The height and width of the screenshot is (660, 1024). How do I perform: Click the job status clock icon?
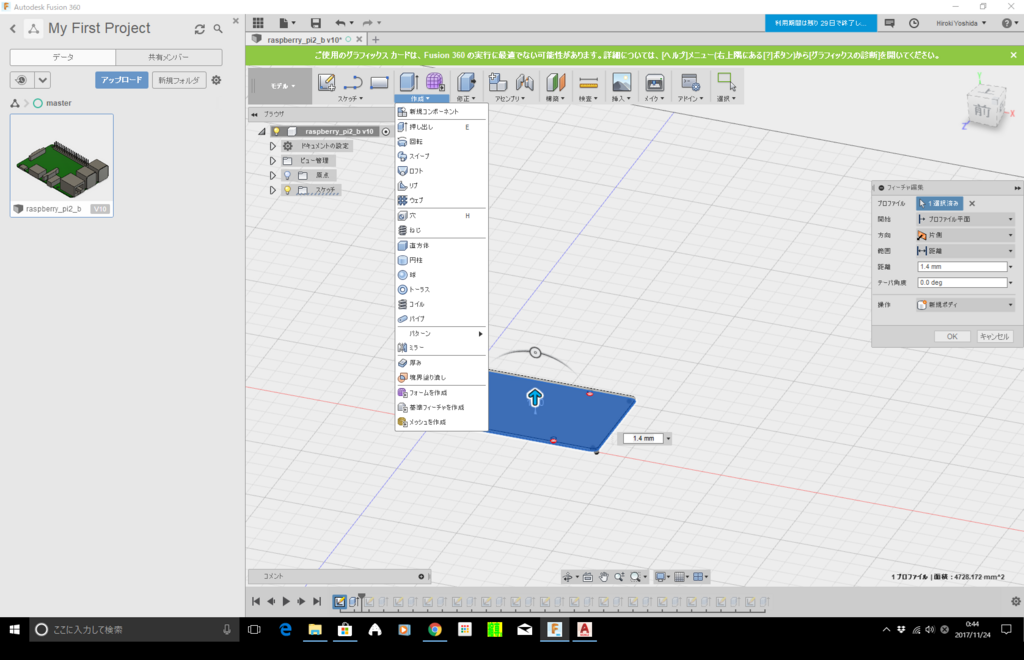tap(914, 23)
